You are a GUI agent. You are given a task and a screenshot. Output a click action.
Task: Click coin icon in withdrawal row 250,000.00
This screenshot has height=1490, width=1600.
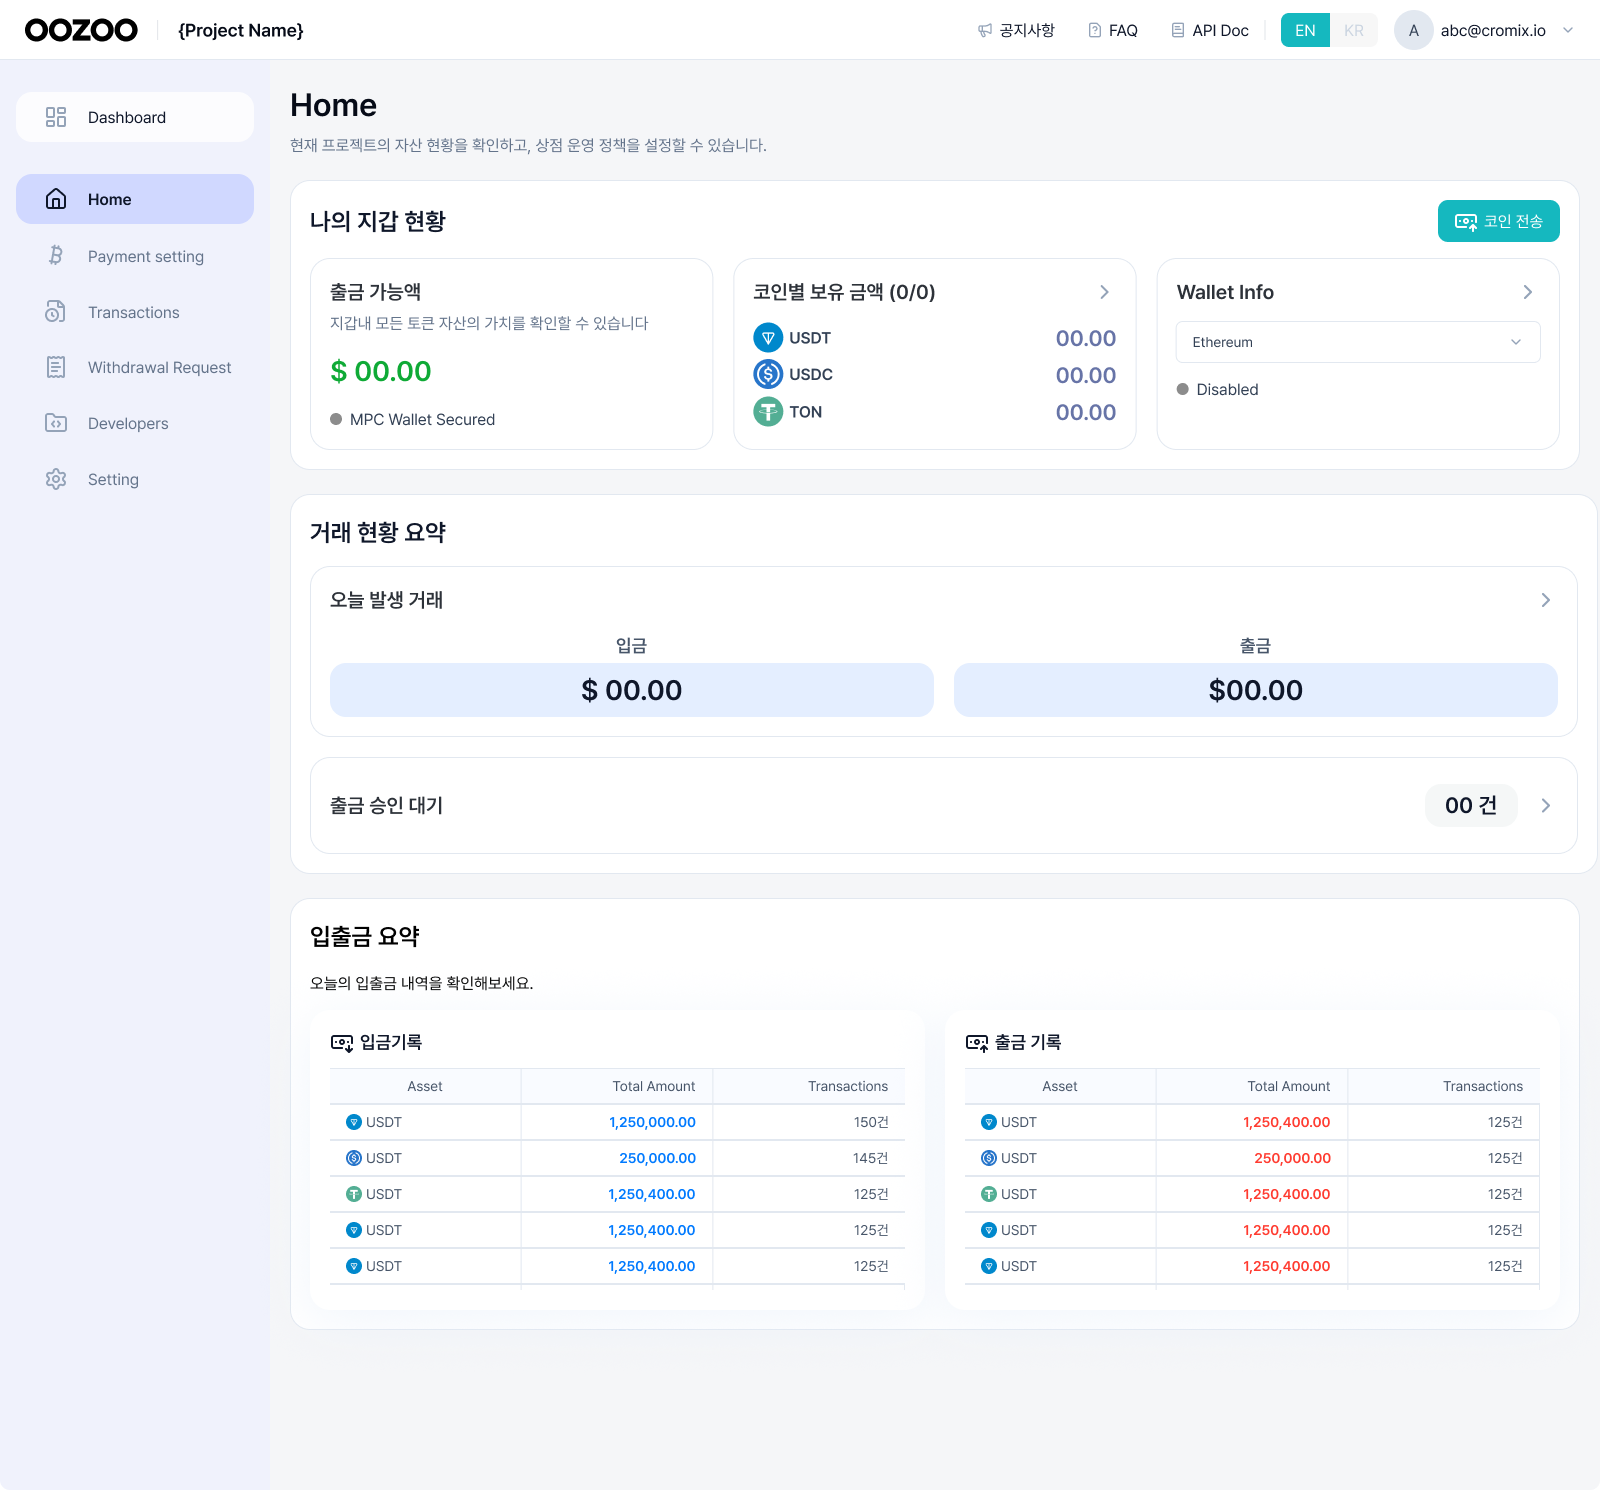coord(989,1158)
